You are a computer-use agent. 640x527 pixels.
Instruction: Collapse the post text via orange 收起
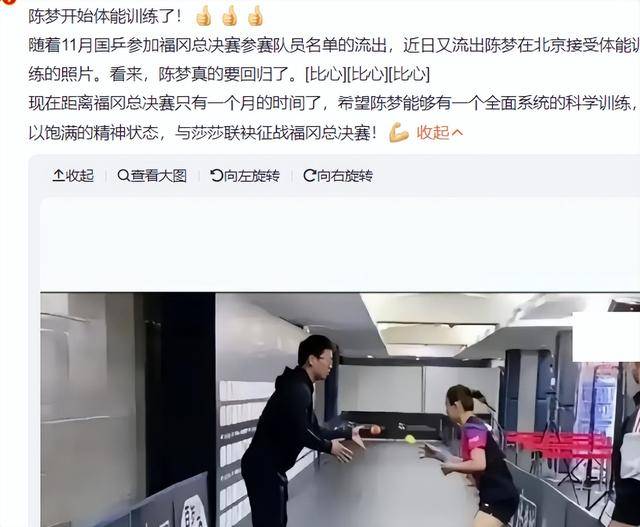[433, 133]
